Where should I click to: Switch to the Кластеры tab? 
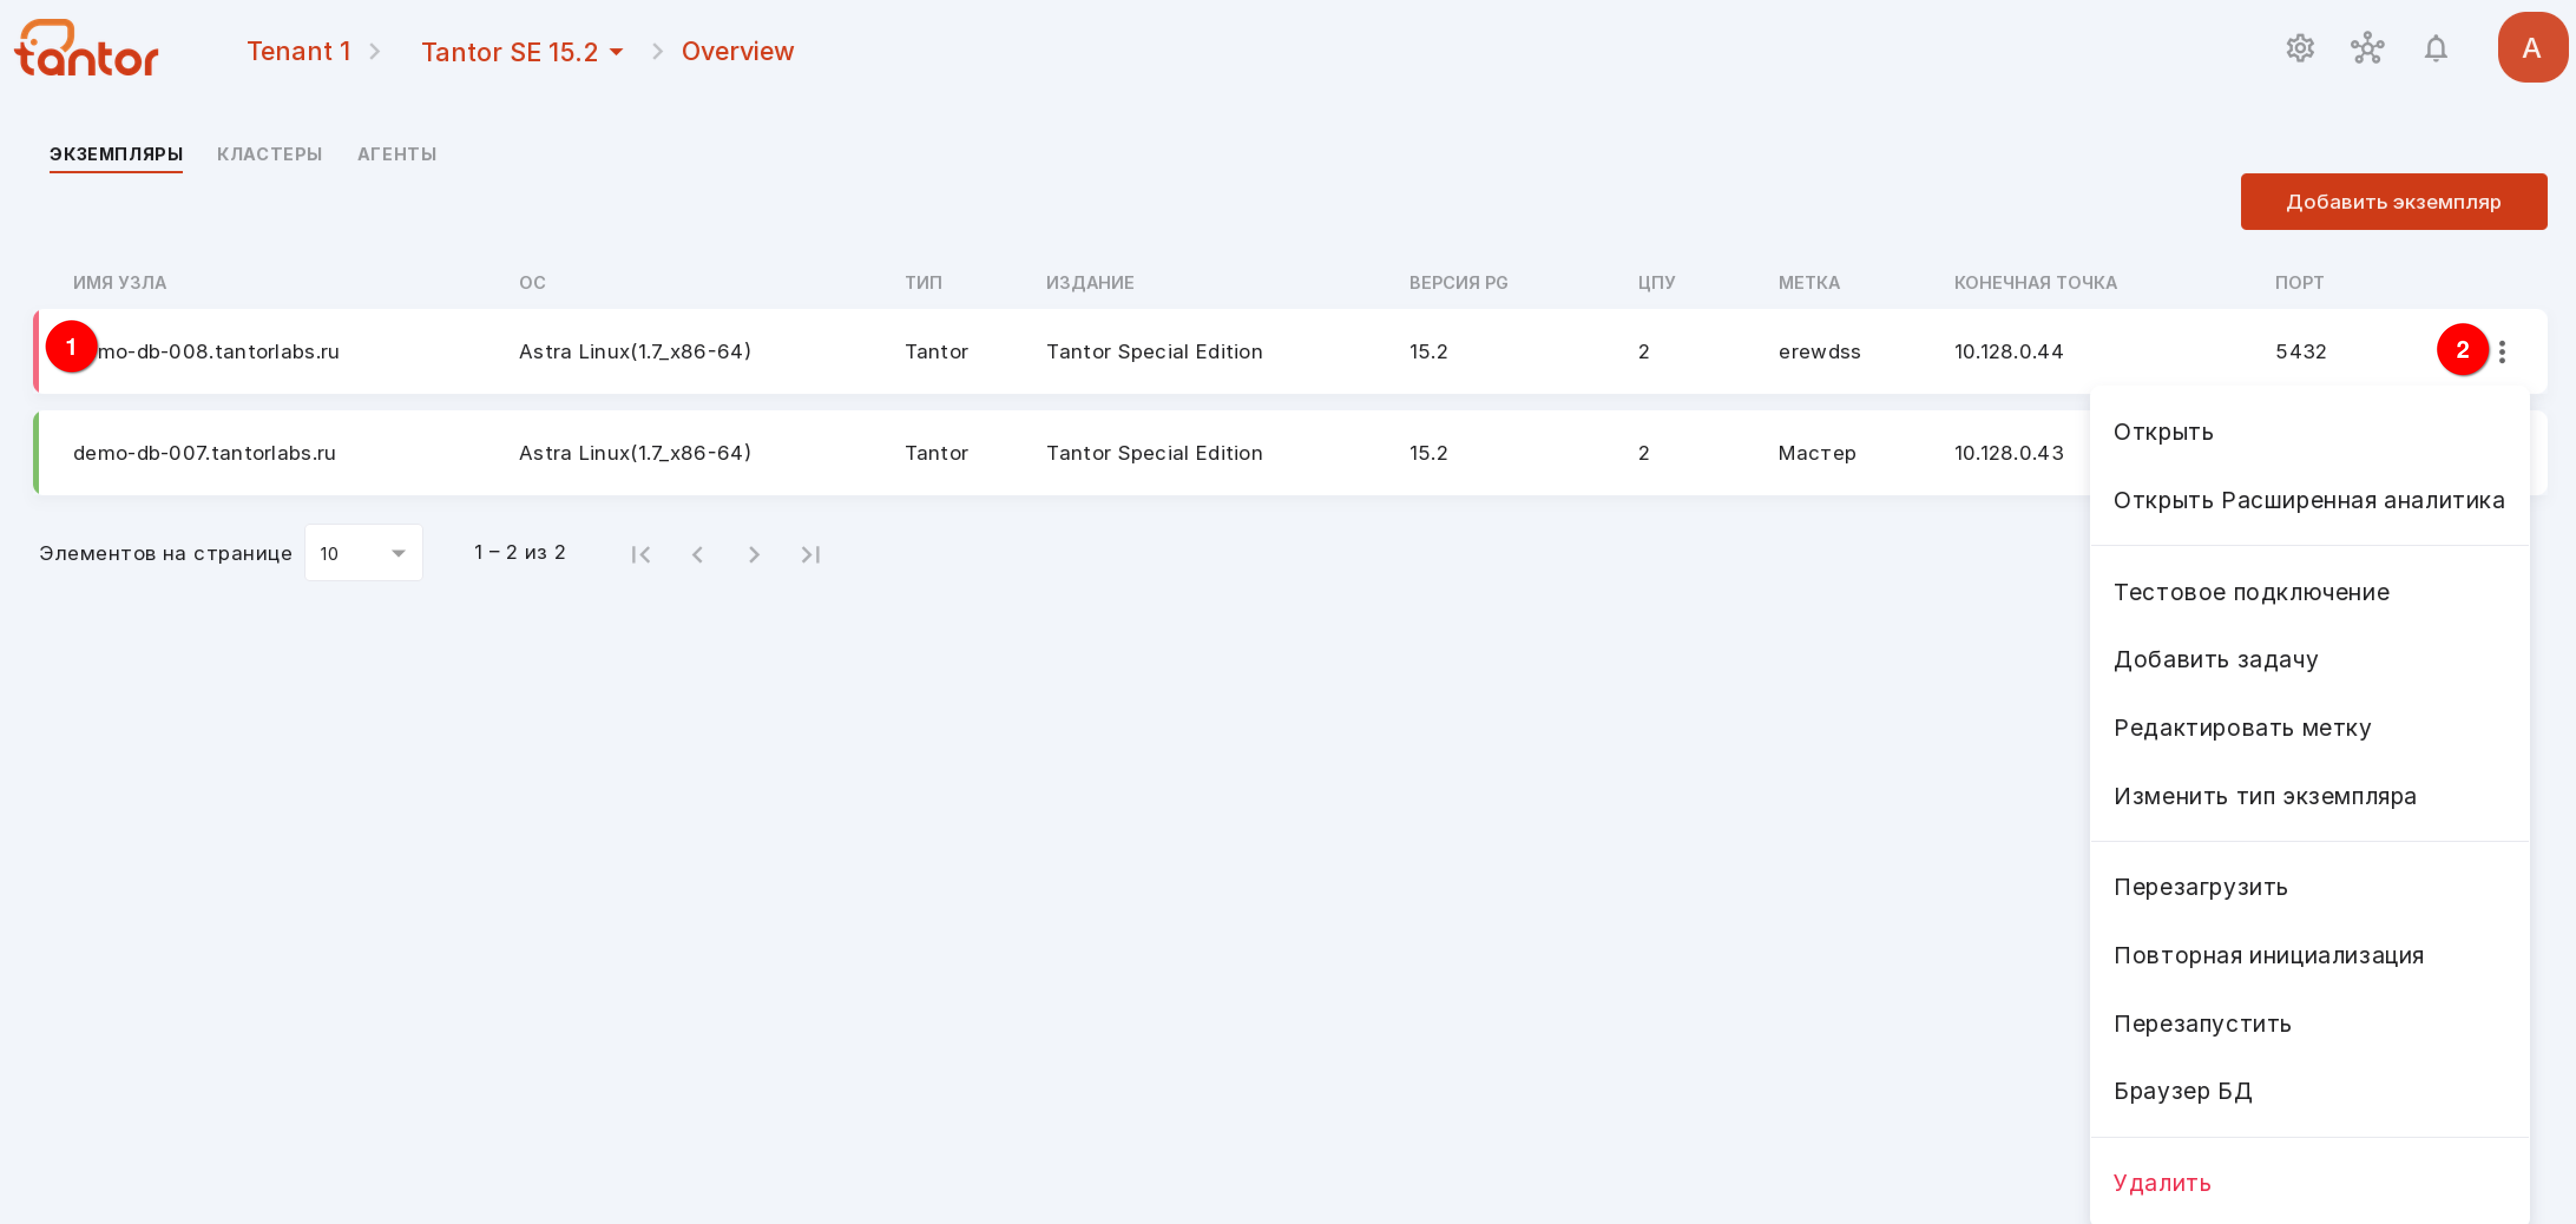click(269, 154)
